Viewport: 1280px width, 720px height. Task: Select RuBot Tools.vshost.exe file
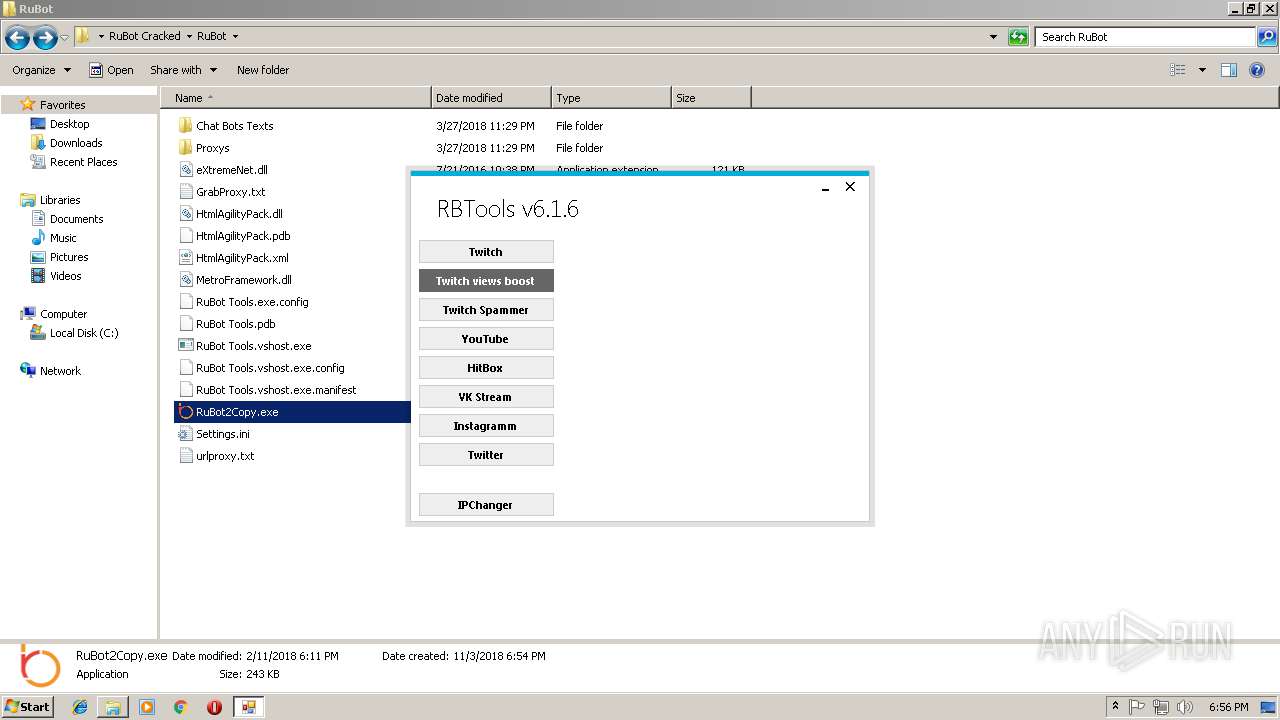(253, 346)
